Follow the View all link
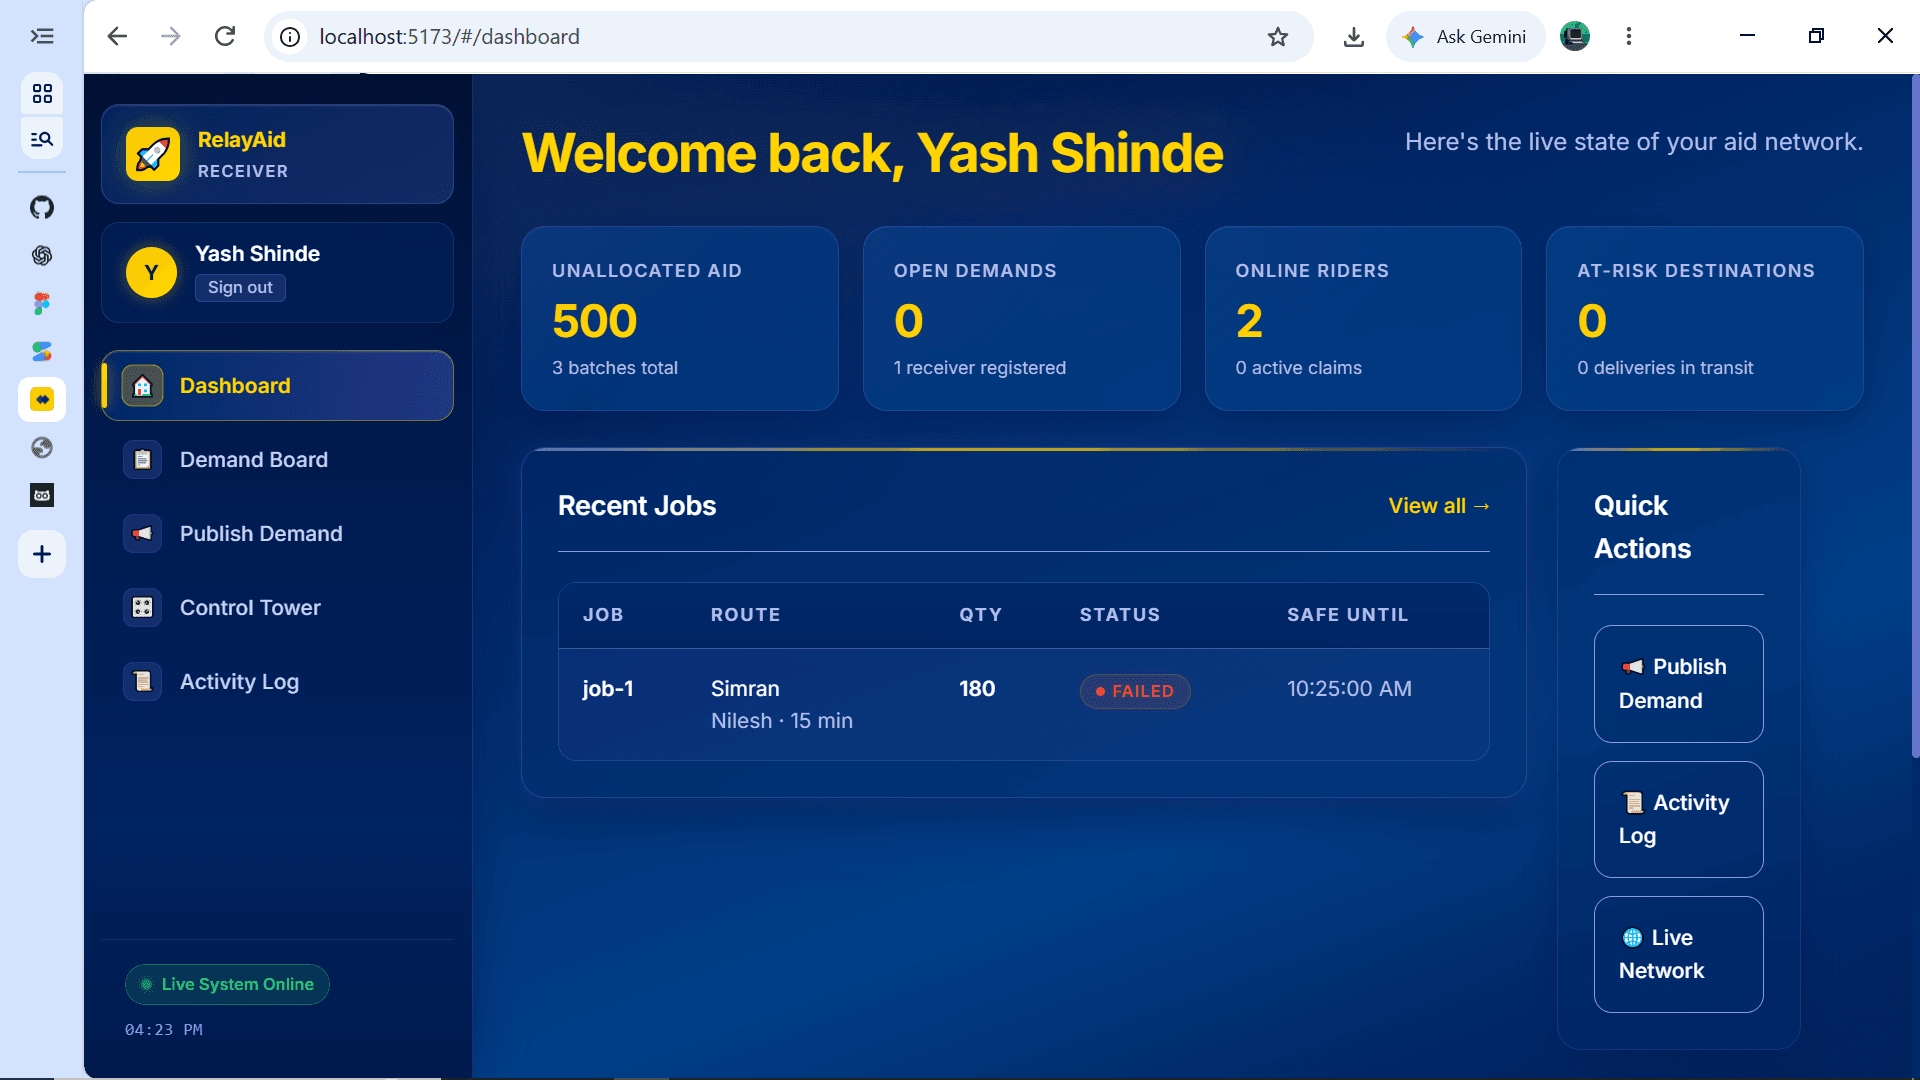This screenshot has height=1080, width=1920. click(1439, 506)
